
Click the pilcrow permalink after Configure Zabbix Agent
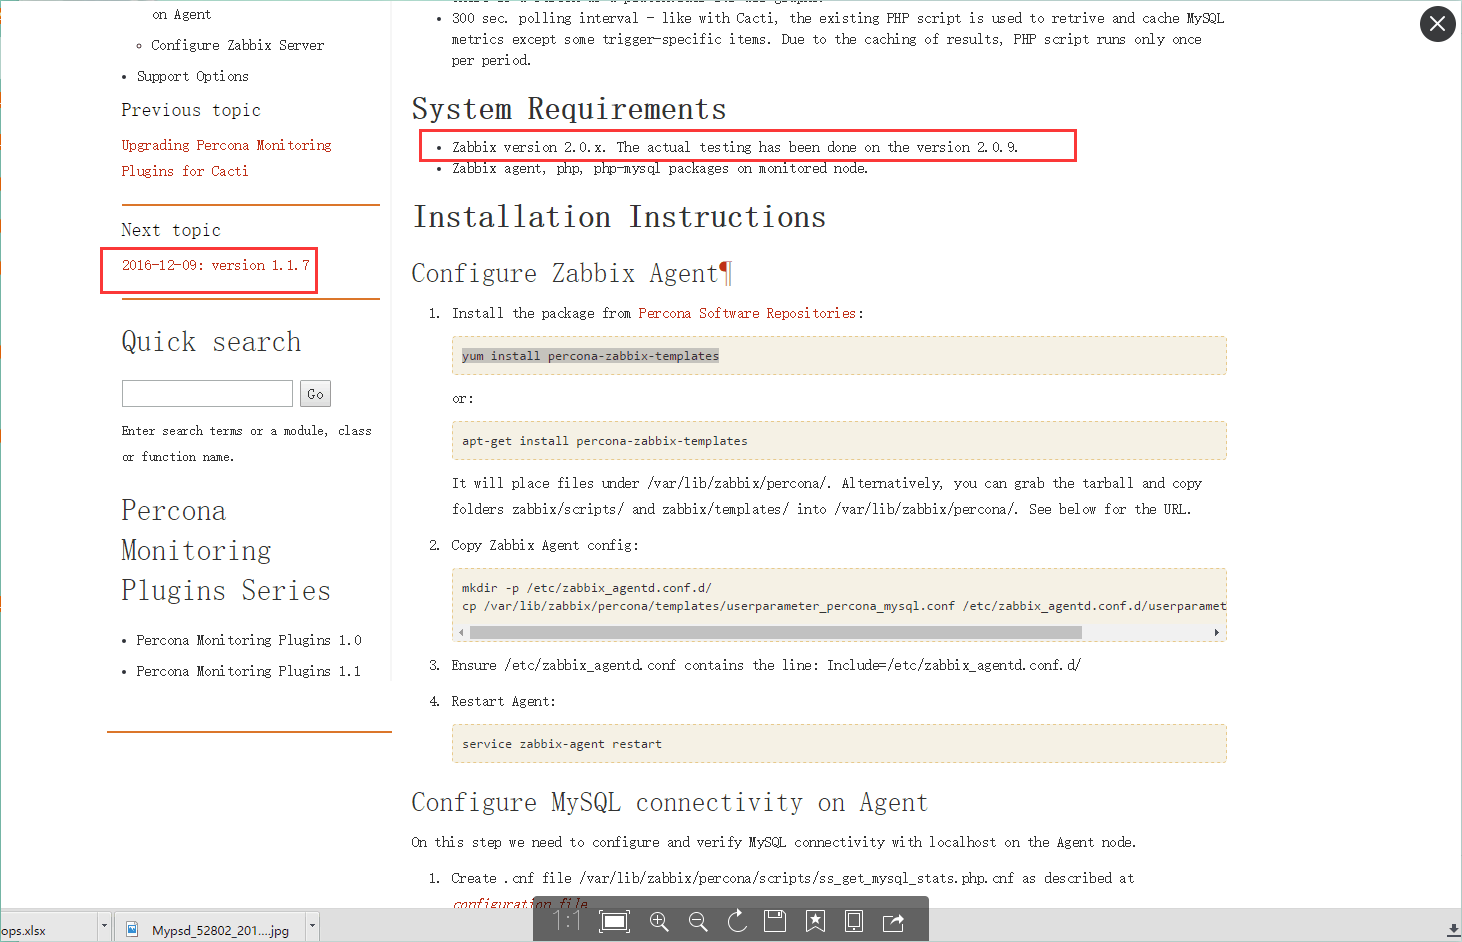(x=725, y=273)
